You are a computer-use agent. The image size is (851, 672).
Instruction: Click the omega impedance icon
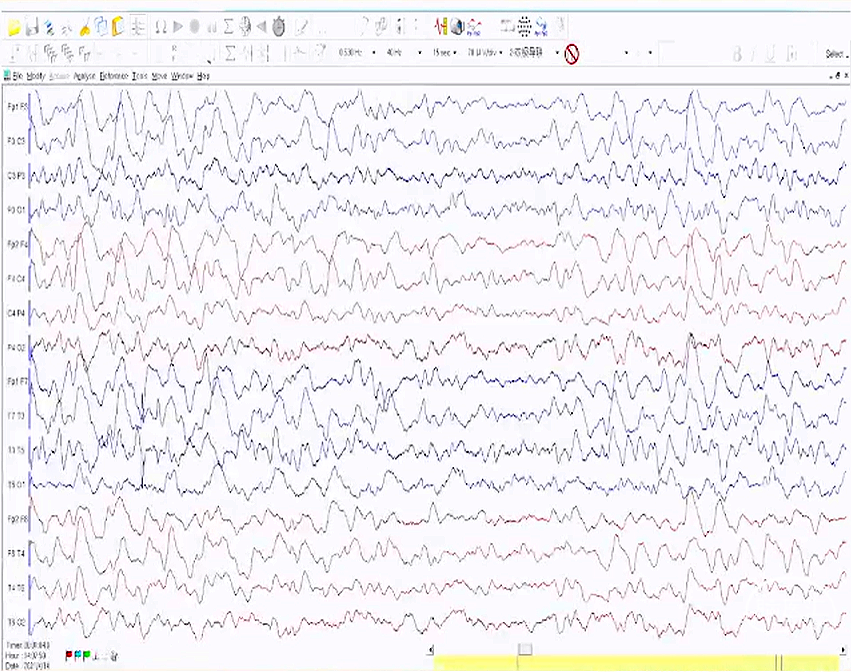[x=160, y=27]
